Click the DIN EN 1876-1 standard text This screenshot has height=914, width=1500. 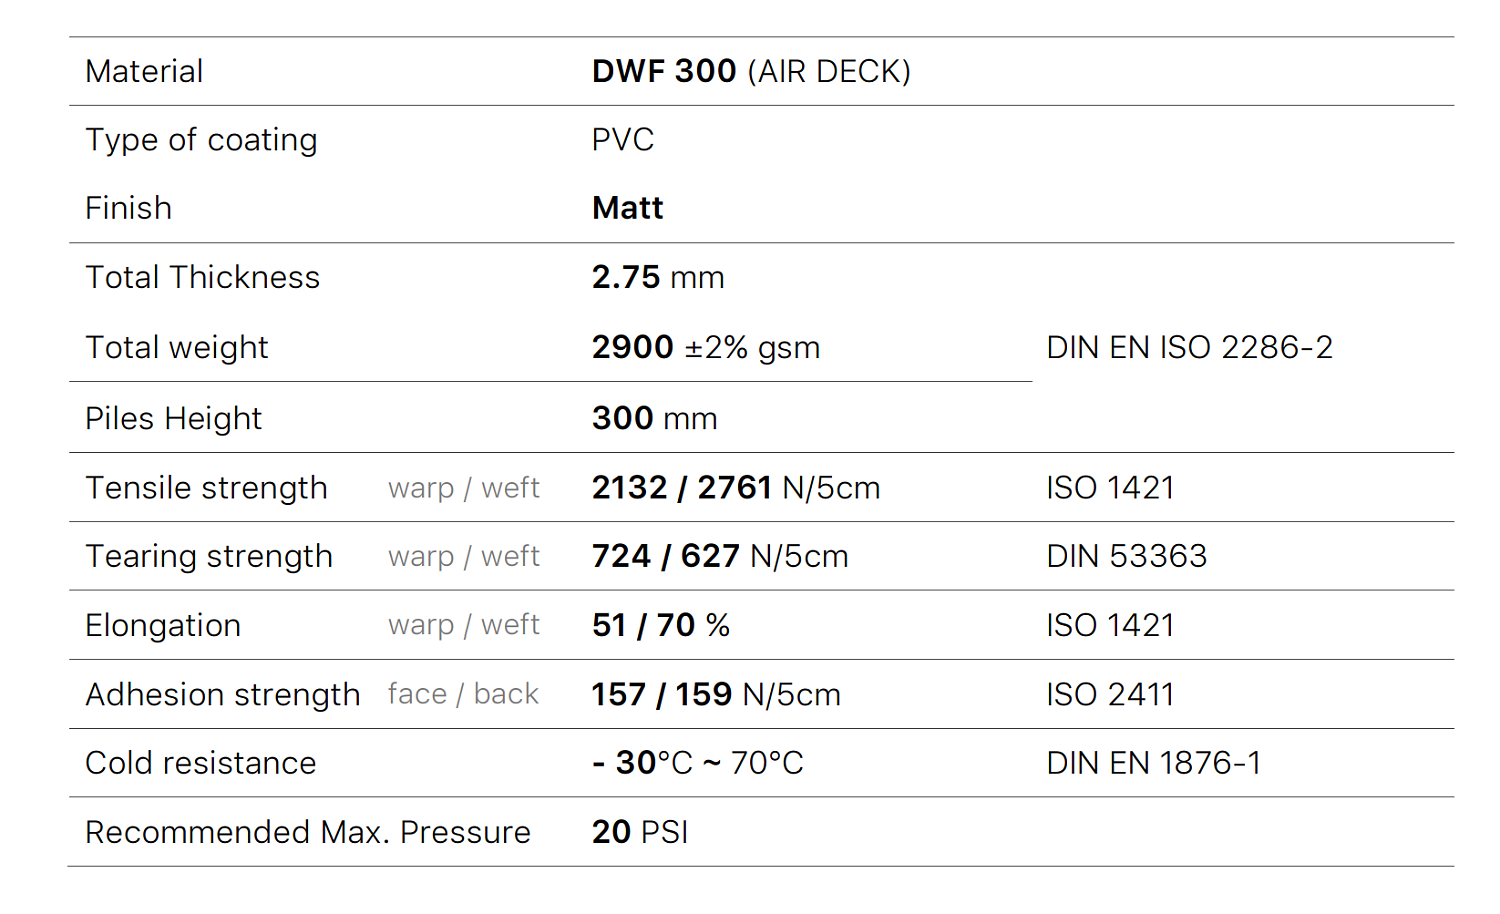1153,763
